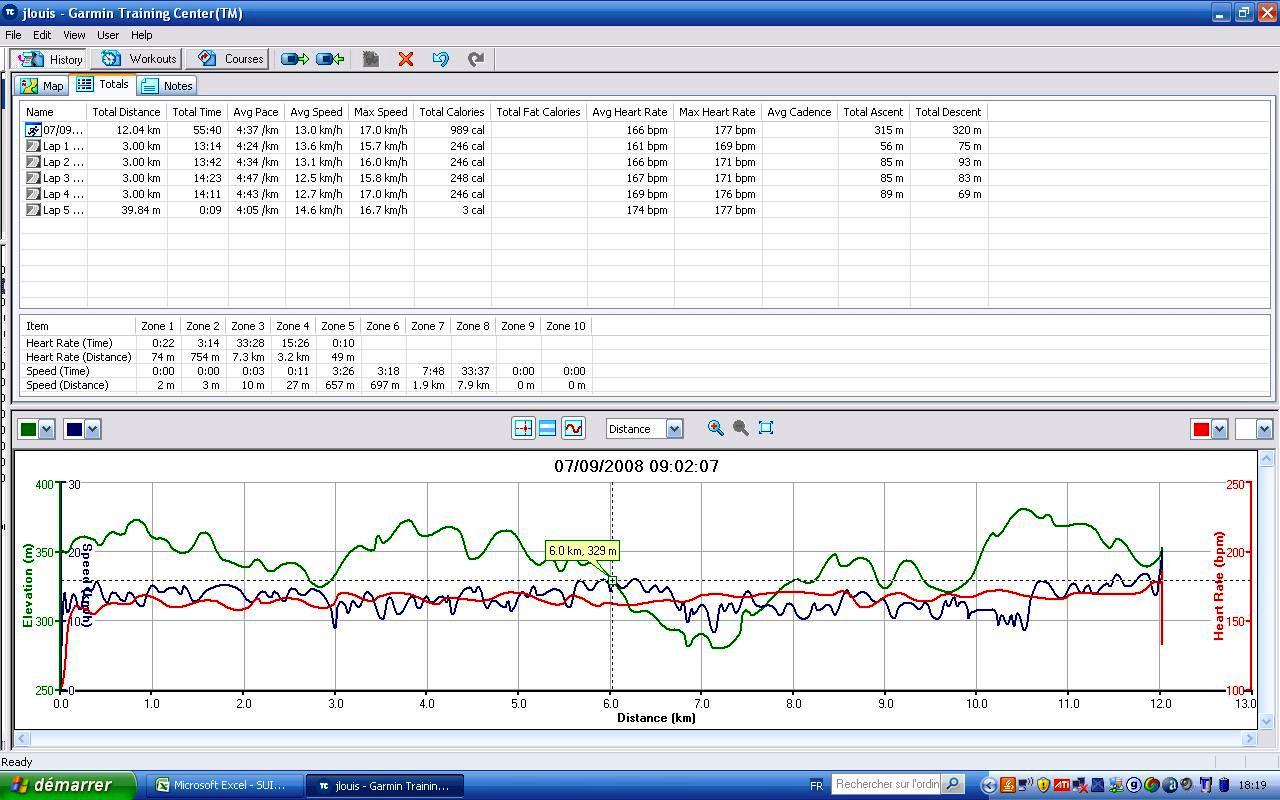Open the User menu
The image size is (1280, 800).
[x=108, y=35]
